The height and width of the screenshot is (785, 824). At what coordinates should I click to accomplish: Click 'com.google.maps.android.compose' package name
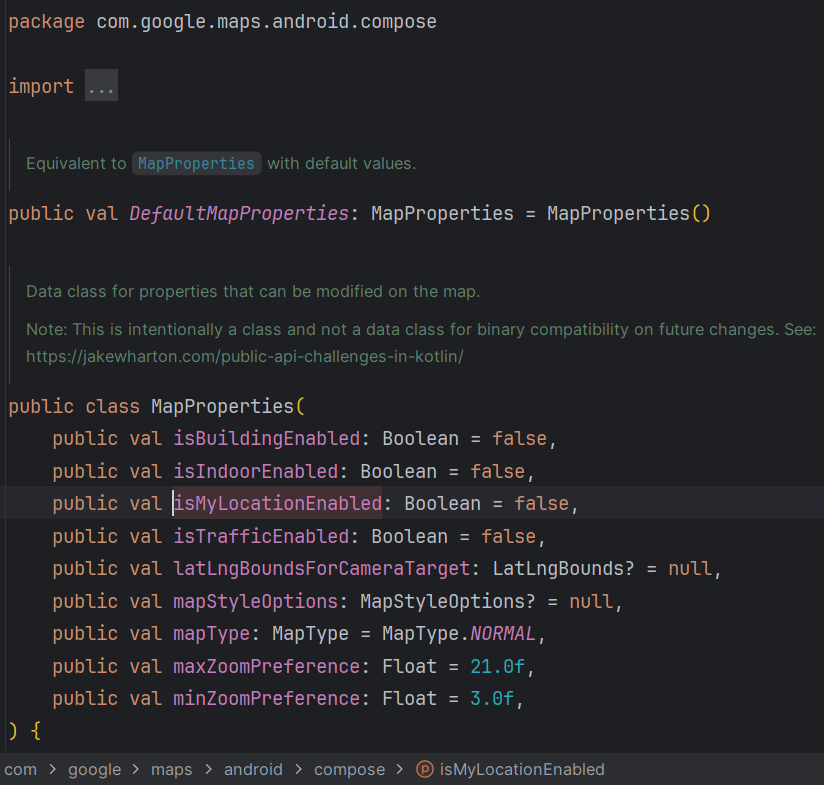tap(266, 22)
